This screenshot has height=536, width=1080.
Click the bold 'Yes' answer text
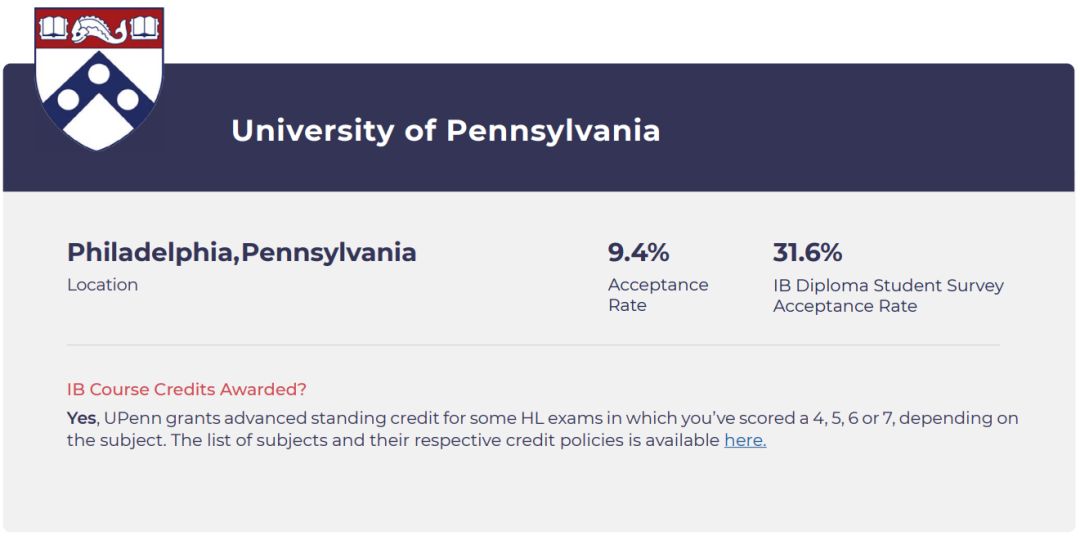82,418
